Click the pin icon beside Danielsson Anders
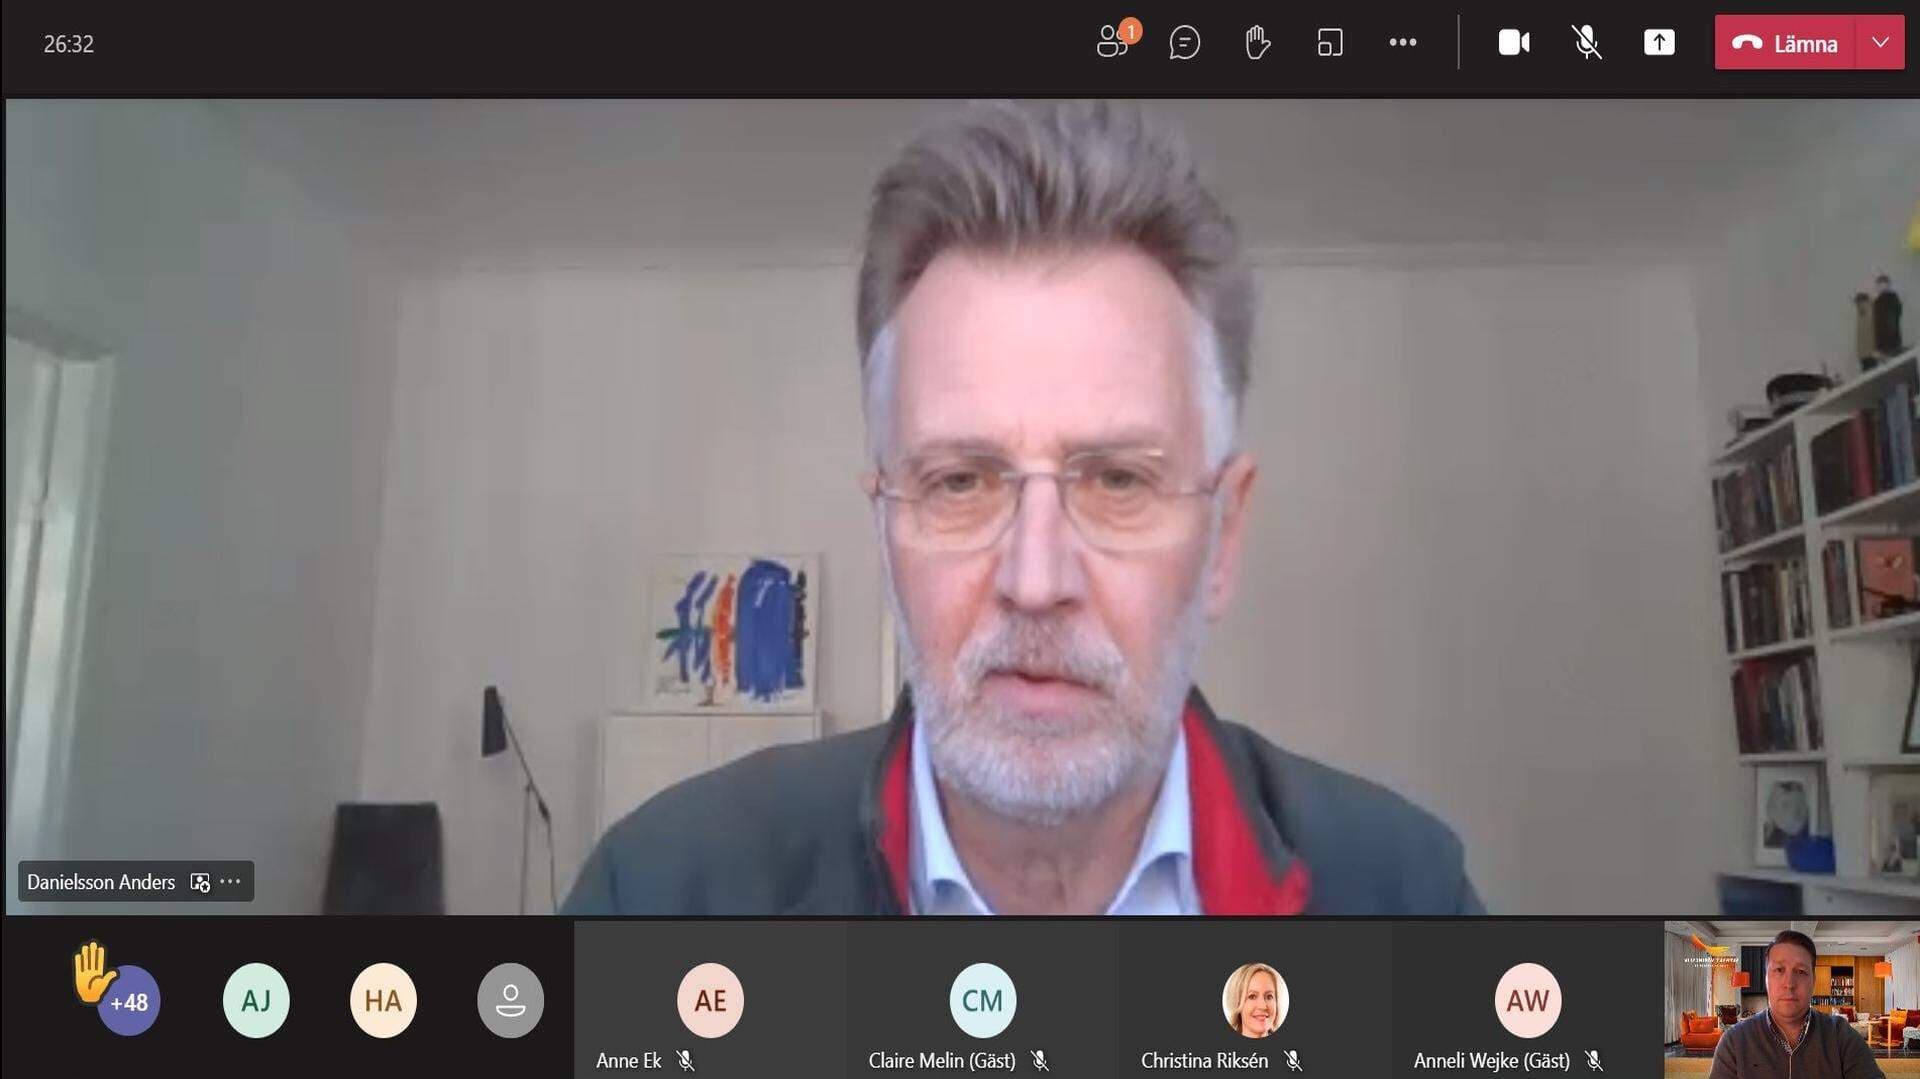1920x1079 pixels. pyautogui.click(x=200, y=882)
